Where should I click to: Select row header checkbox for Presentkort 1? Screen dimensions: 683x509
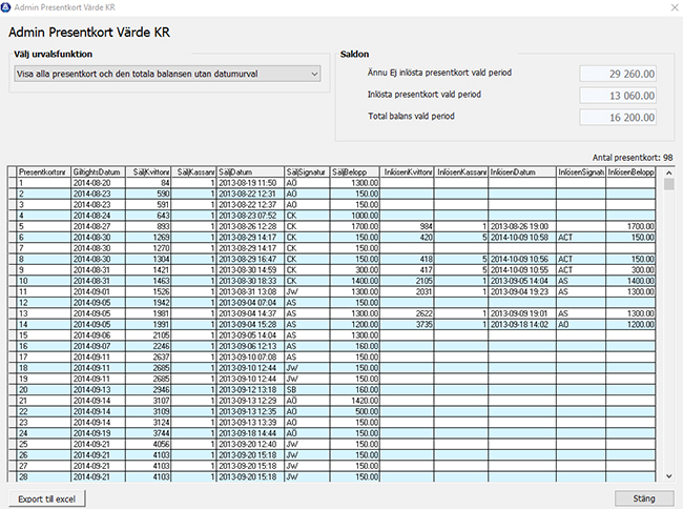coord(12,183)
